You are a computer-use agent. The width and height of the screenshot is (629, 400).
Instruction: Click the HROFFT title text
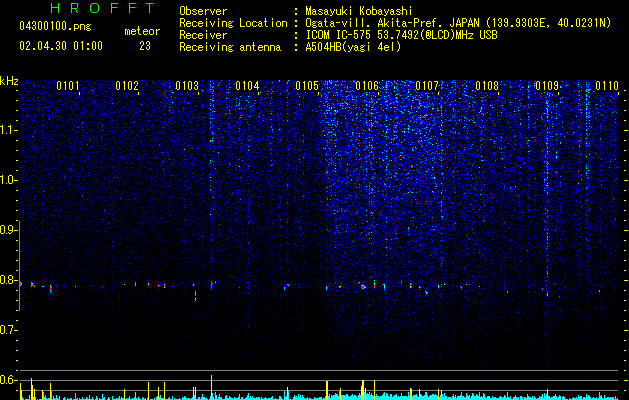click(102, 8)
